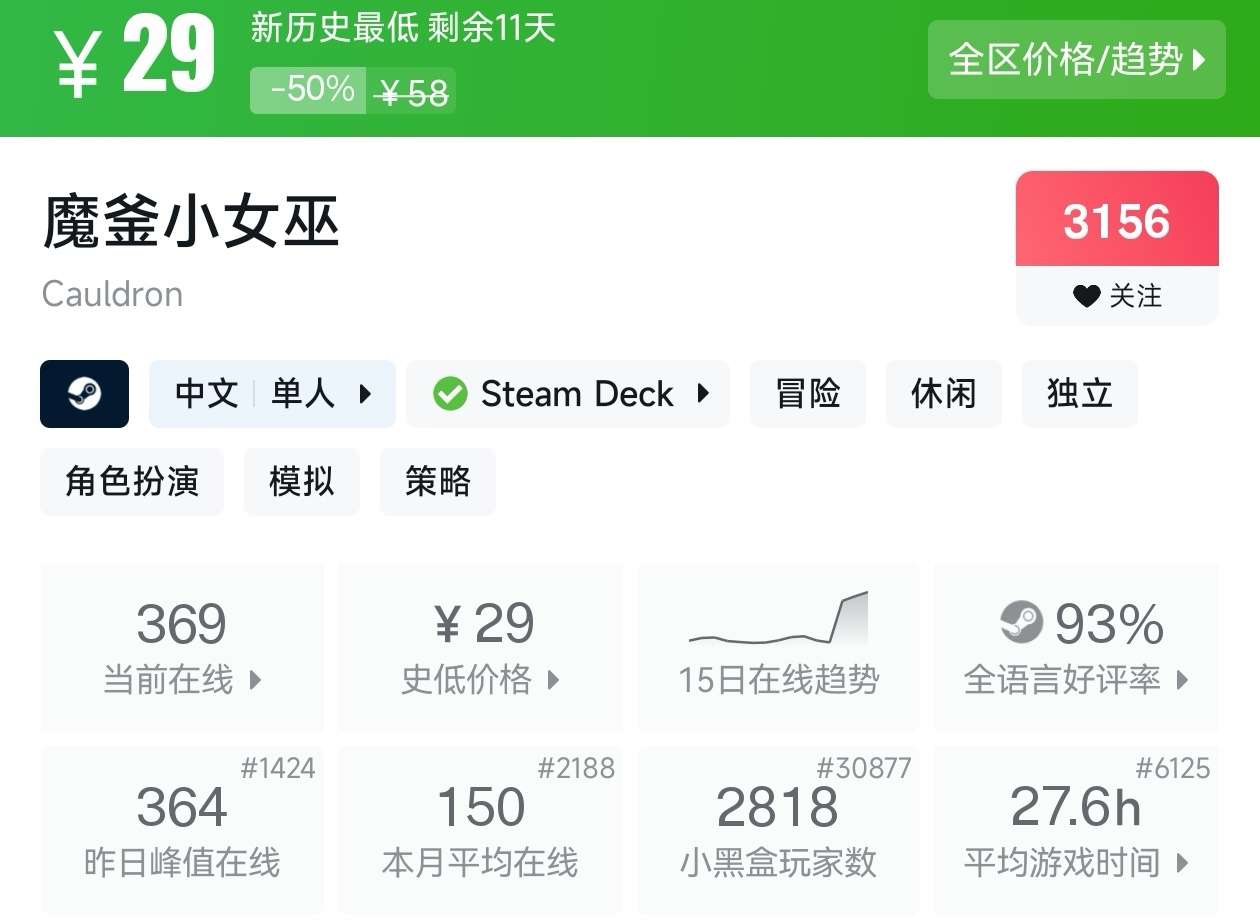The width and height of the screenshot is (1260, 923).
Task: Click the heart follow icon
Action: tap(1086, 296)
